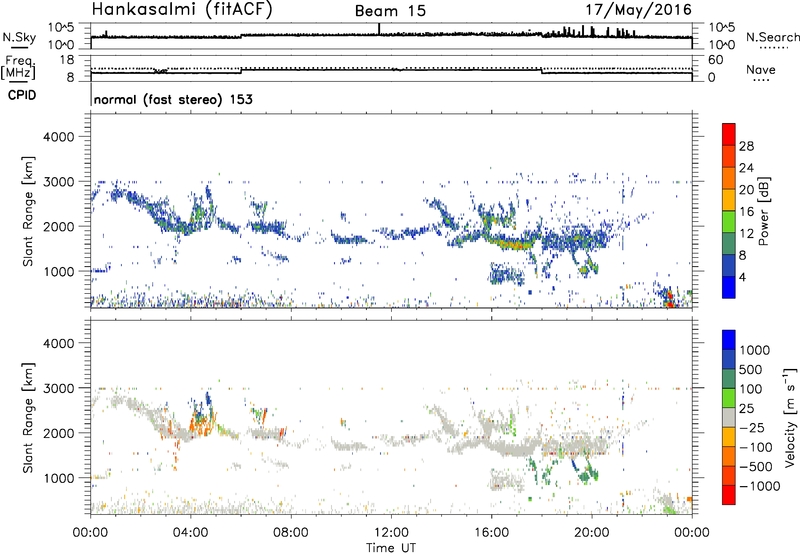Click the 24 label on power color bar
This screenshot has width=800, height=554.
(x=746, y=168)
